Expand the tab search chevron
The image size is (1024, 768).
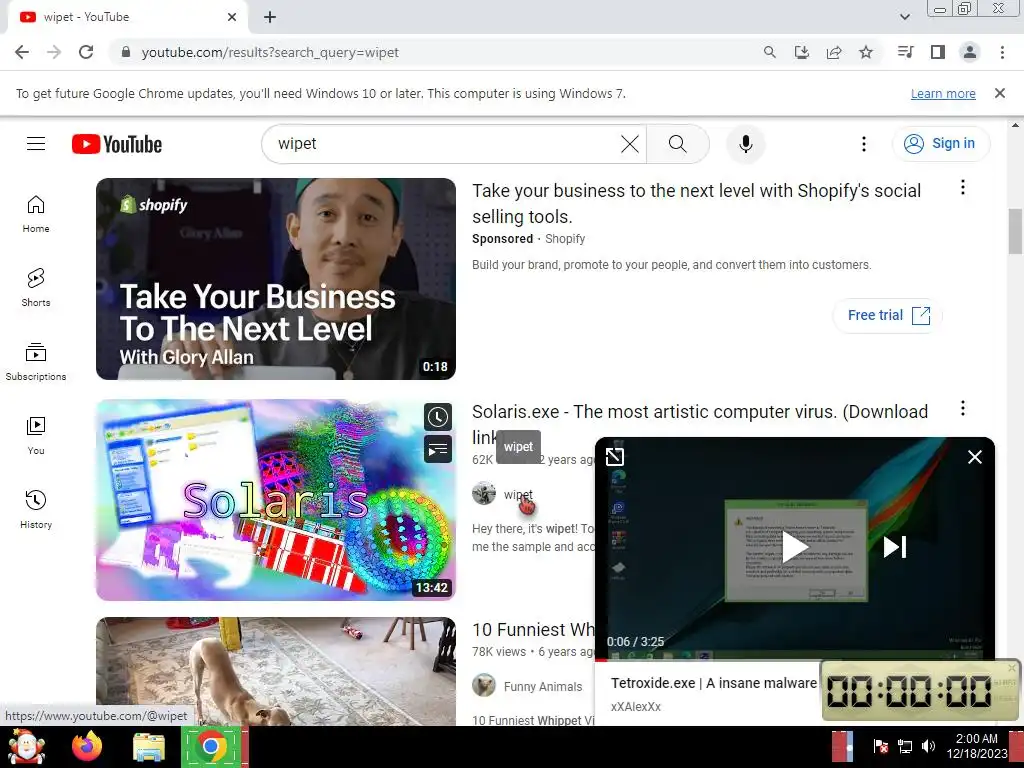(x=905, y=17)
